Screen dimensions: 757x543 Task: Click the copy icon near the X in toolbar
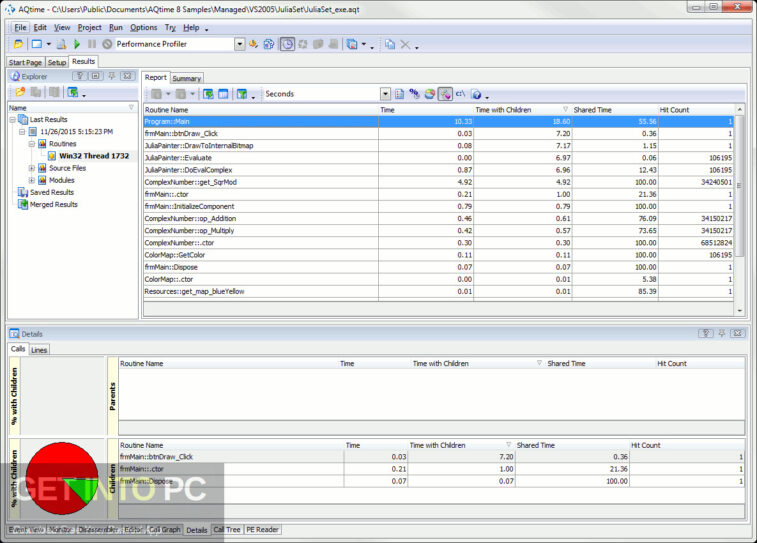(x=390, y=44)
